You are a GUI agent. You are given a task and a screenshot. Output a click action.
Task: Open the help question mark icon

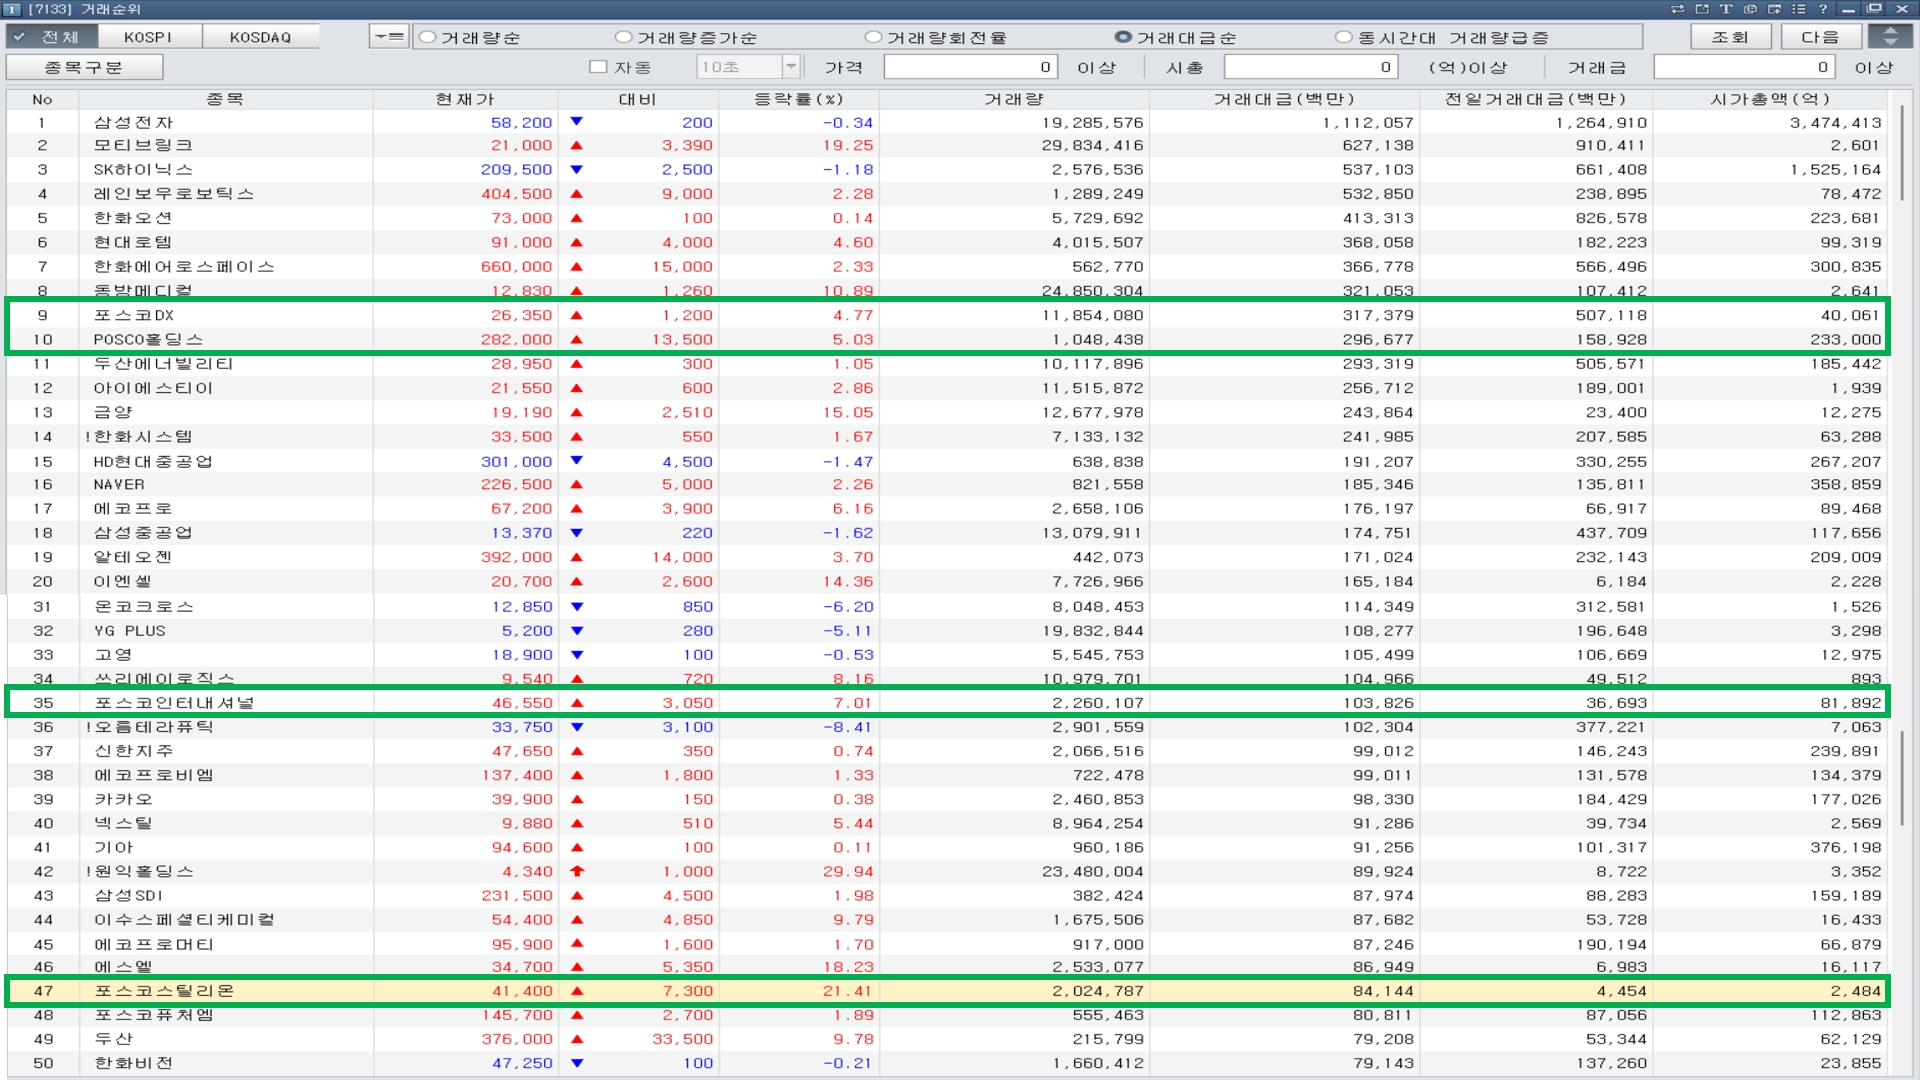[1823, 9]
